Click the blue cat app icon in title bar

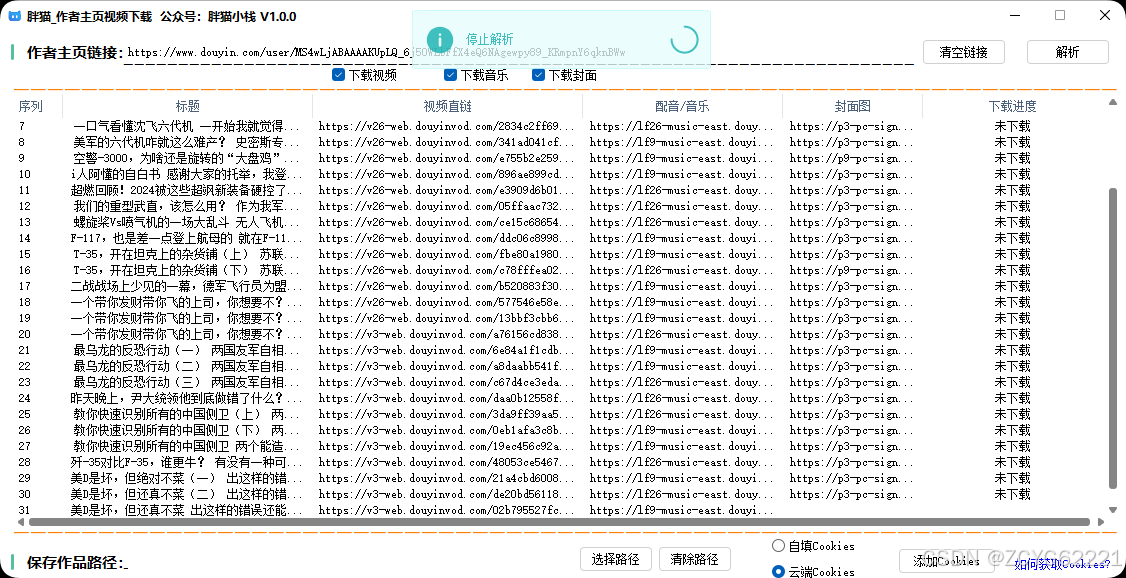coord(15,17)
